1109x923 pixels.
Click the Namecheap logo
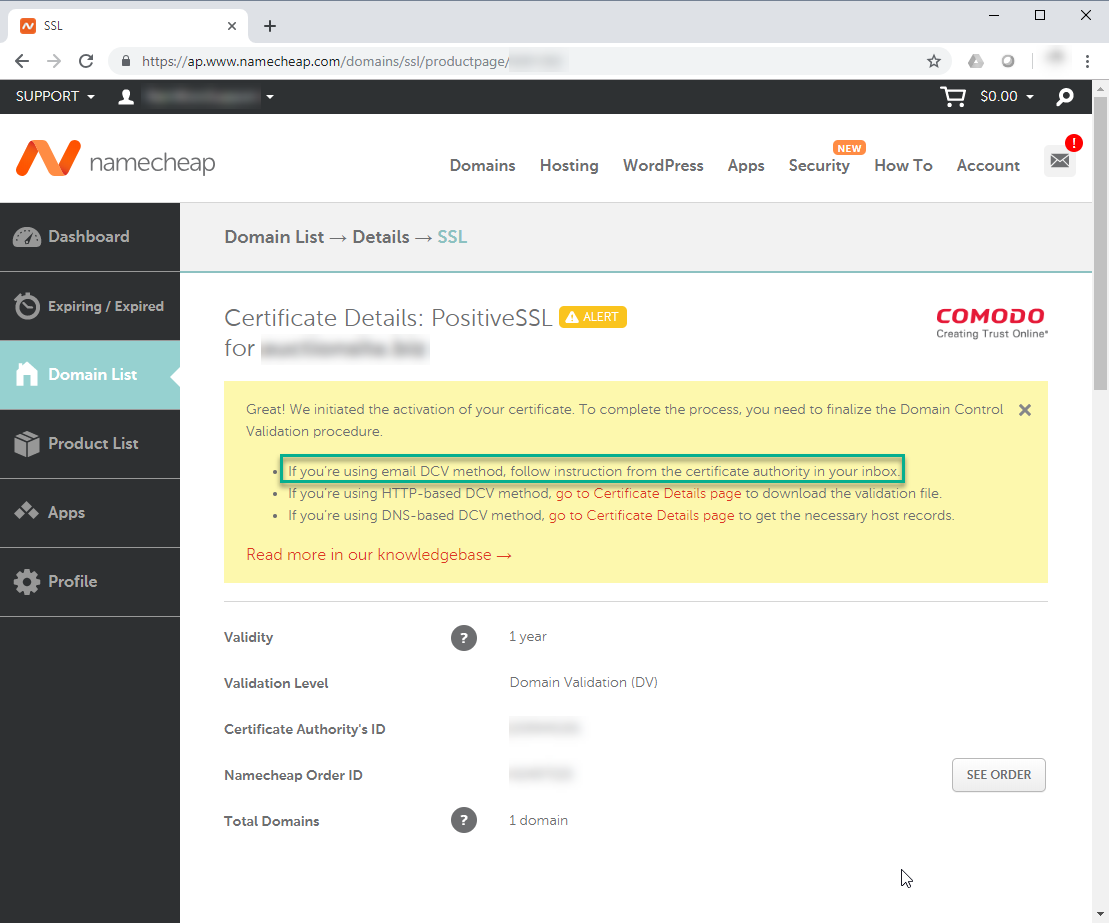click(x=115, y=159)
